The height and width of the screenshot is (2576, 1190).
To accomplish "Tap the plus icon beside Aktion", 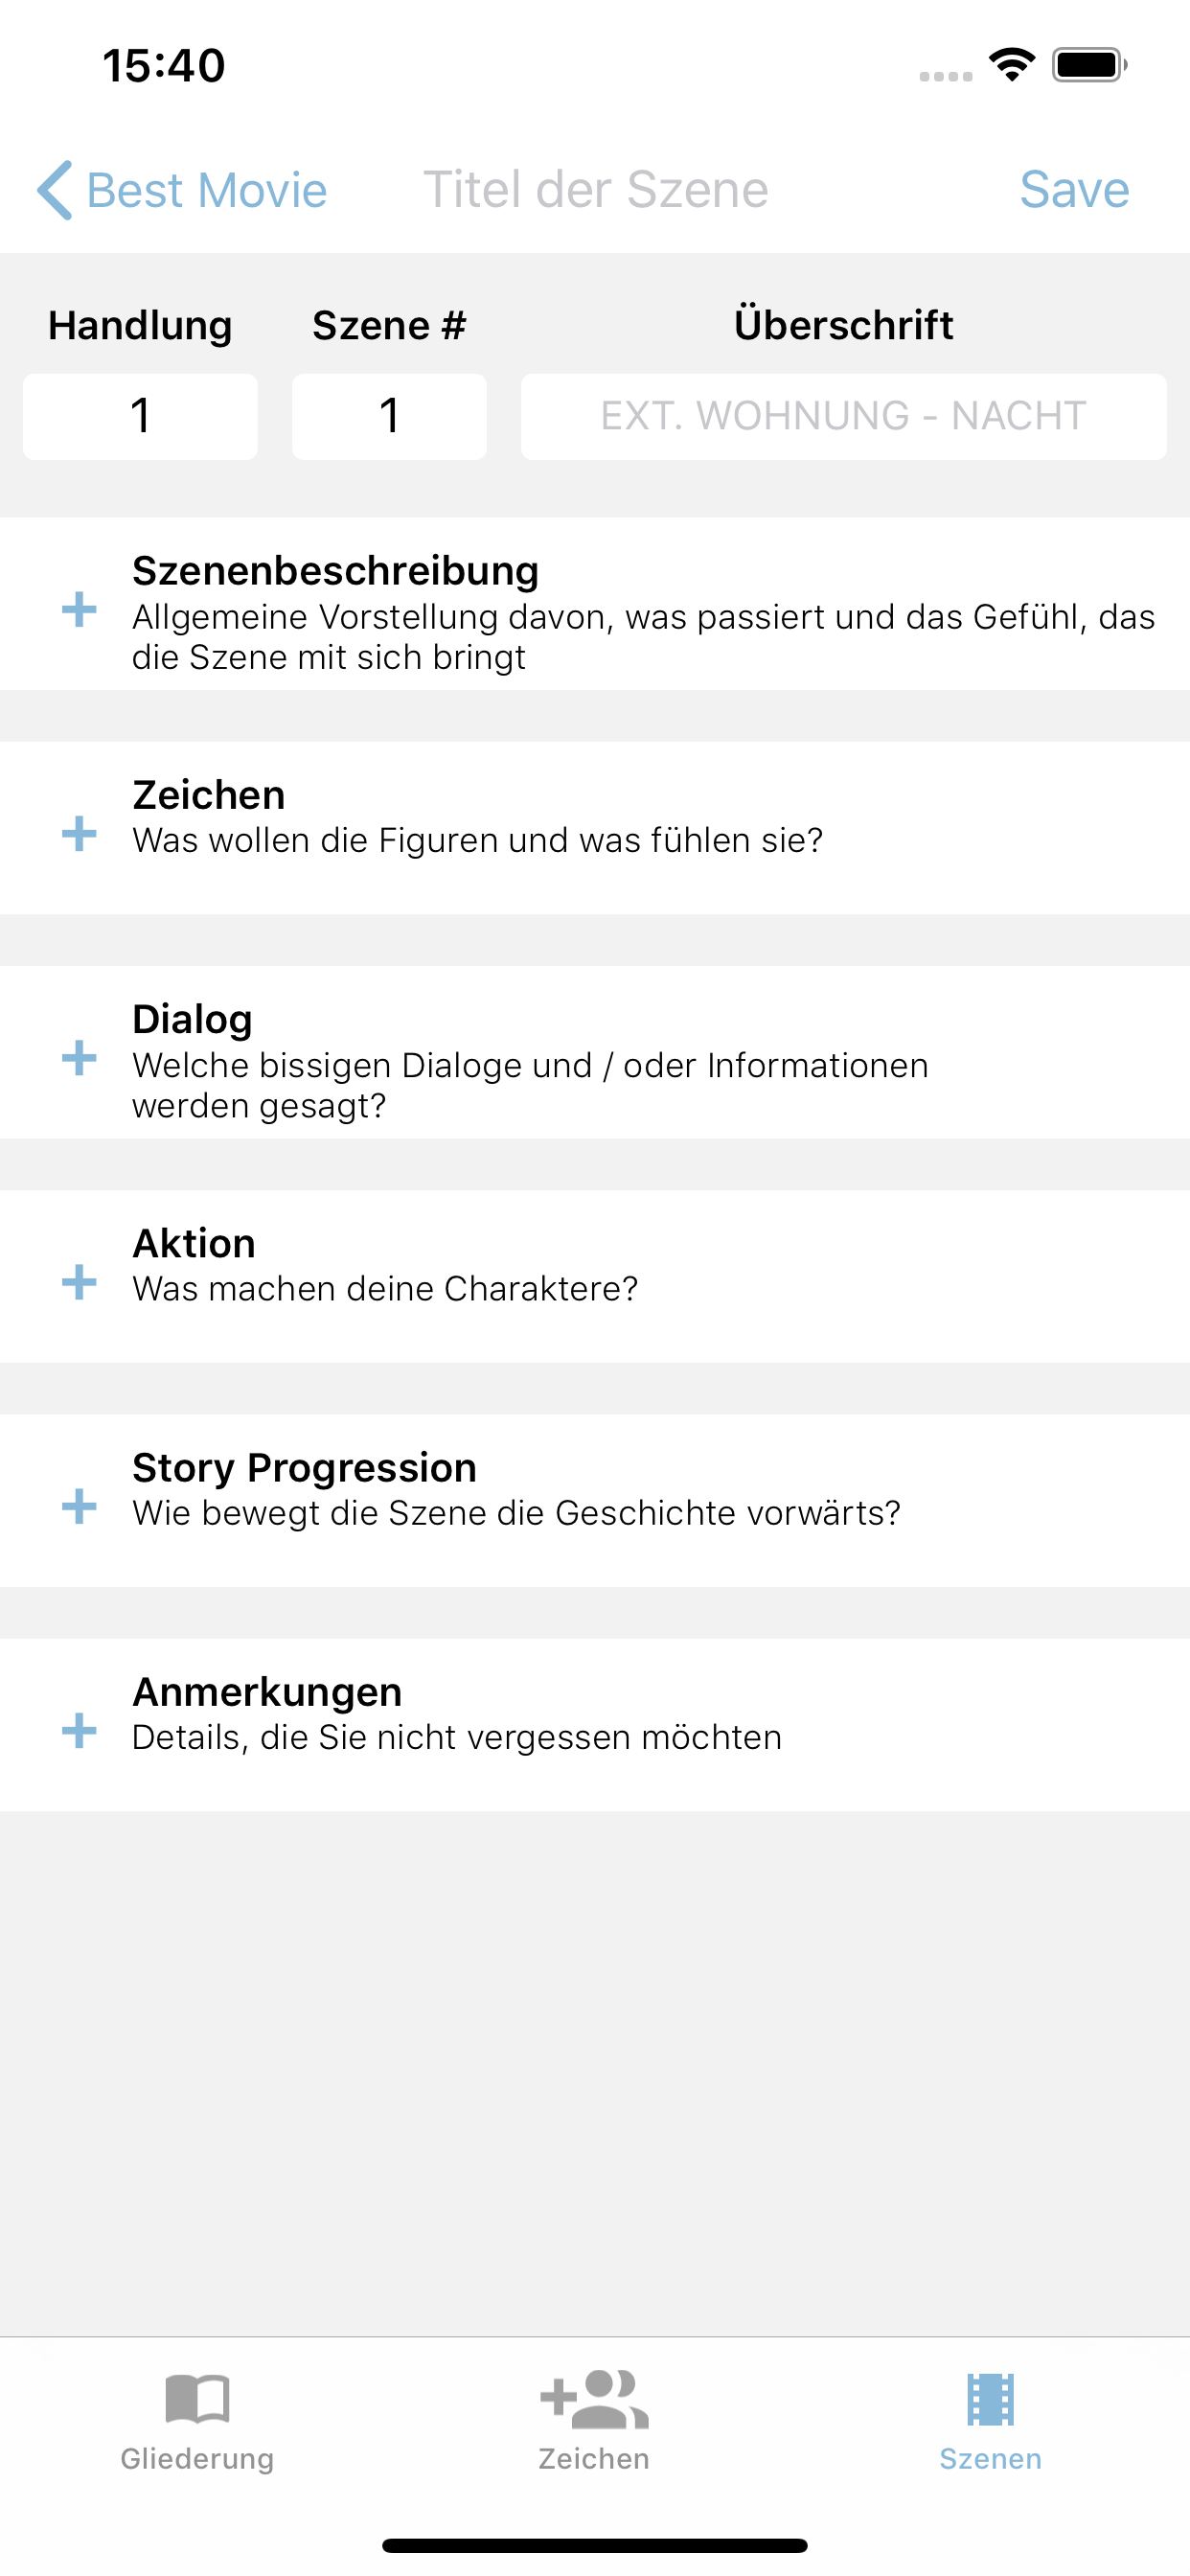I will [79, 1282].
